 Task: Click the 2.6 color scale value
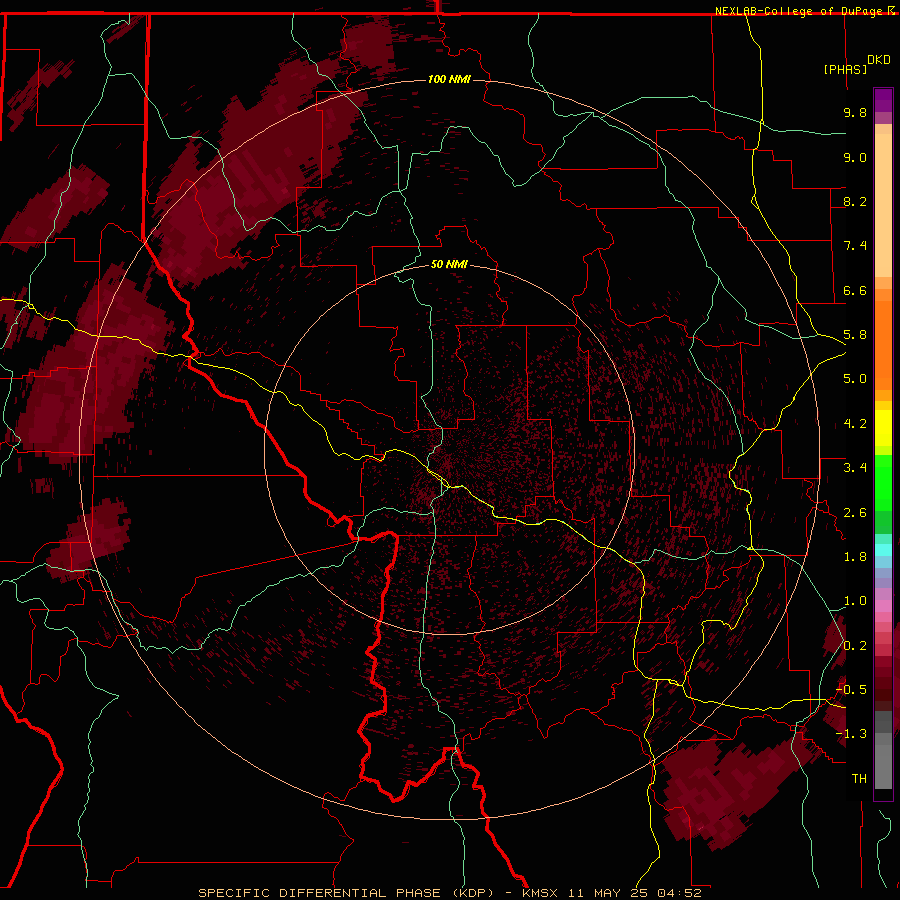[x=855, y=513]
